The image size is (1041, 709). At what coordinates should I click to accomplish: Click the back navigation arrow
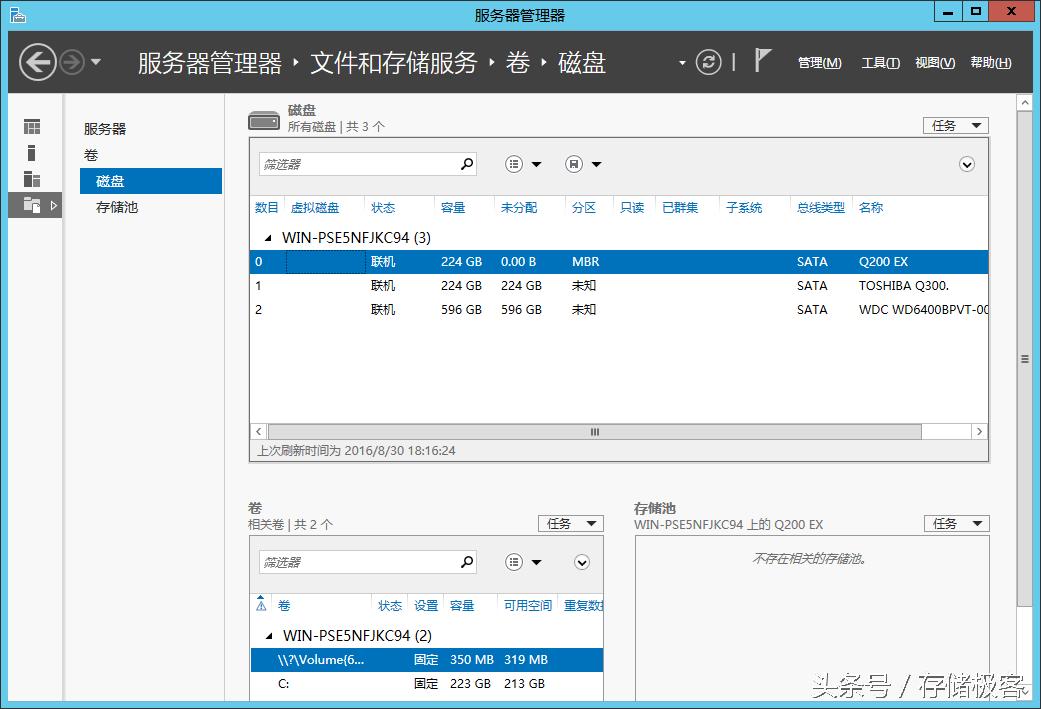click(x=38, y=62)
